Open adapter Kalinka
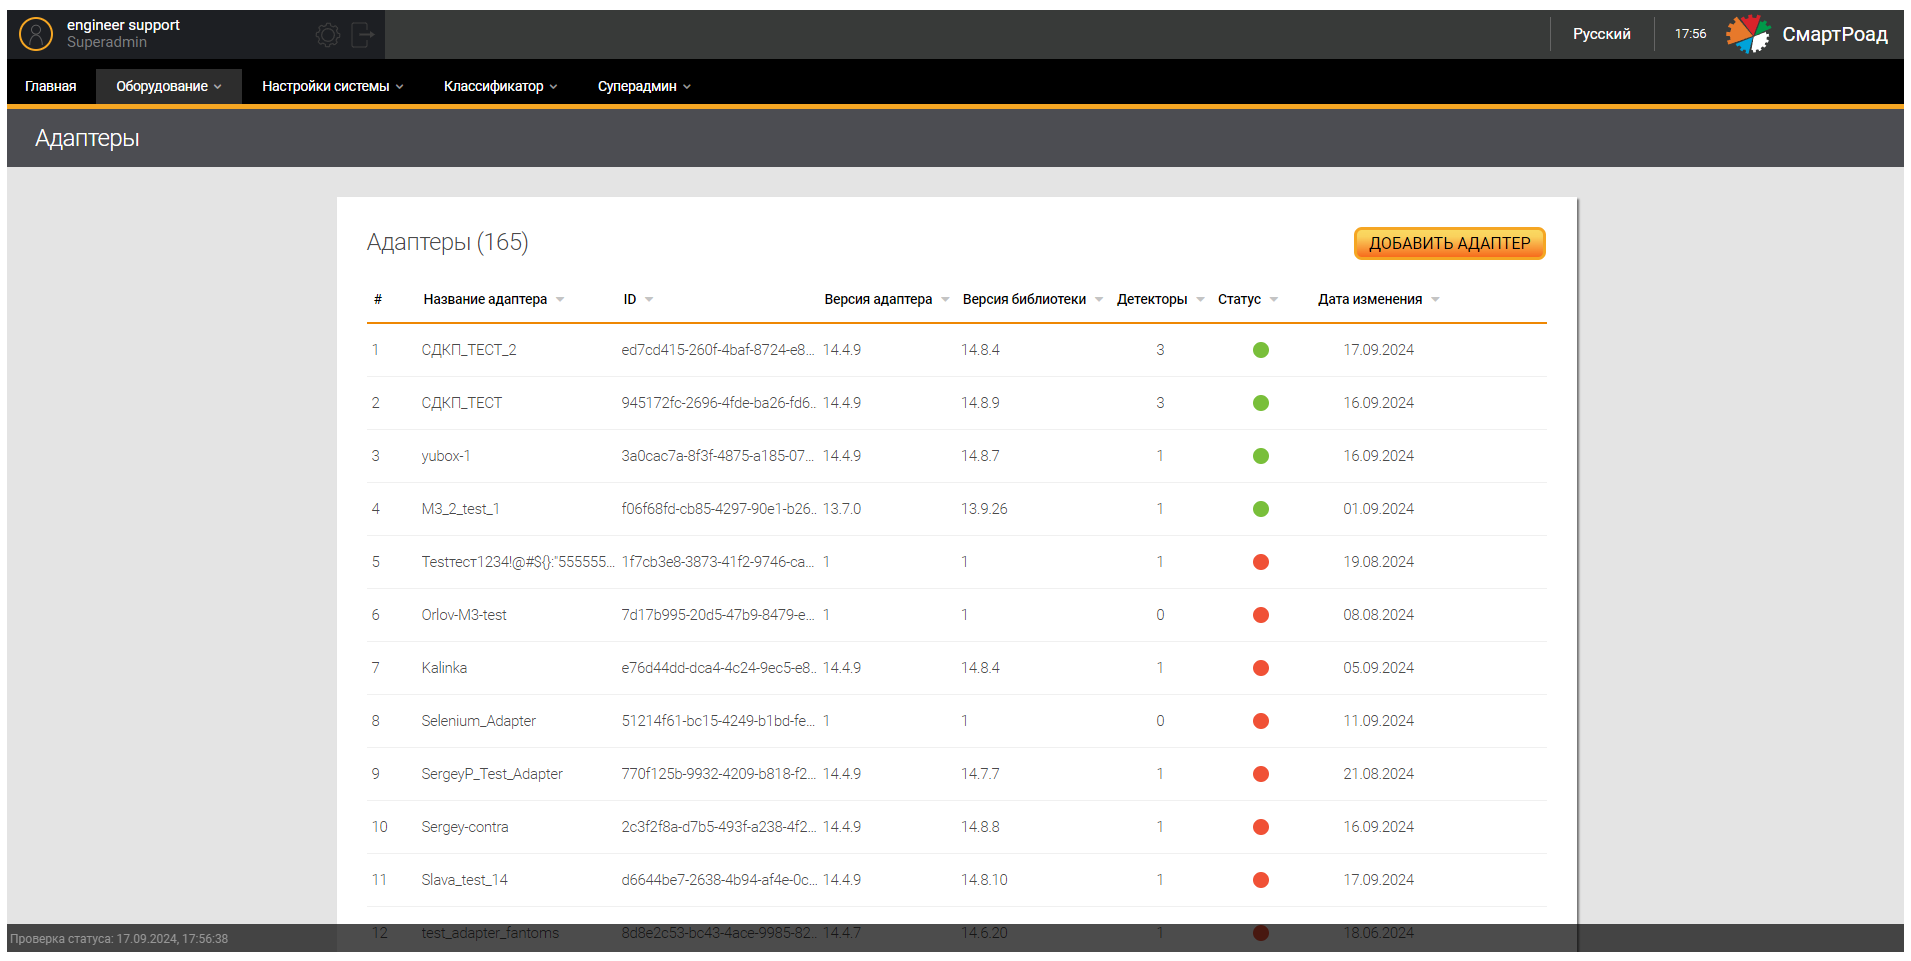The image size is (1911, 961). (444, 668)
